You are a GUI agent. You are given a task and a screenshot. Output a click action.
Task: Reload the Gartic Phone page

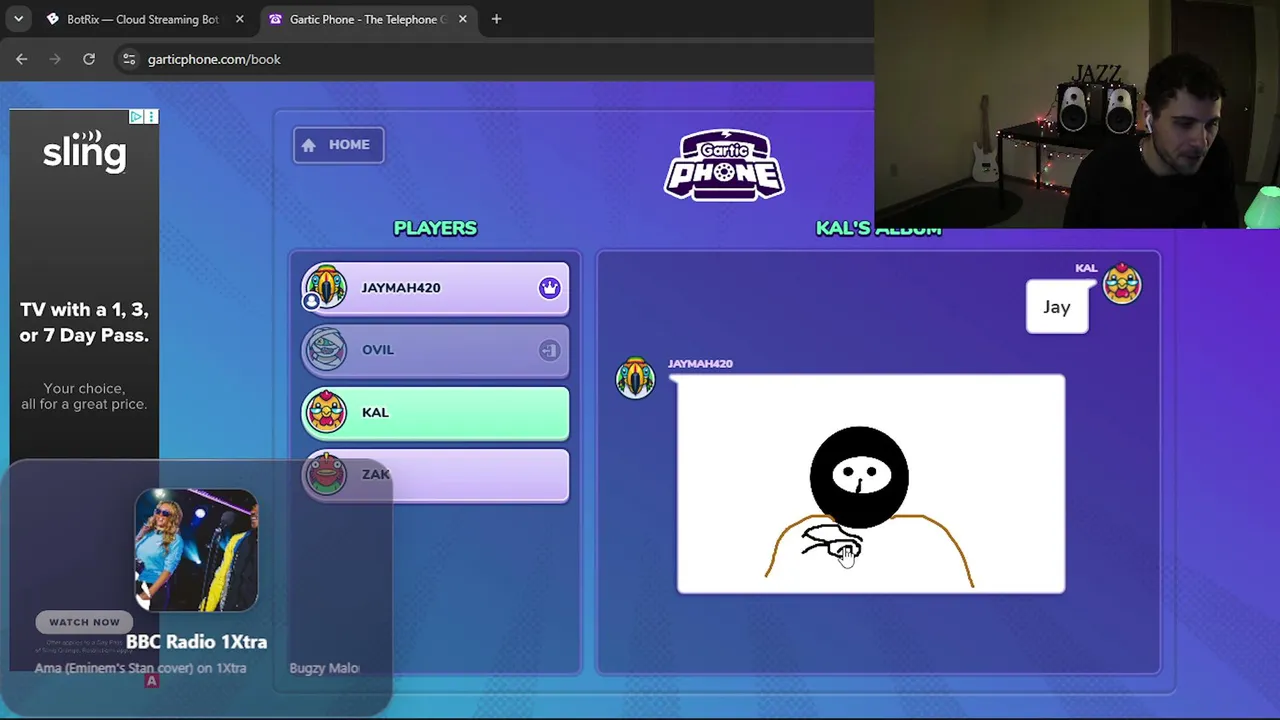click(x=89, y=59)
